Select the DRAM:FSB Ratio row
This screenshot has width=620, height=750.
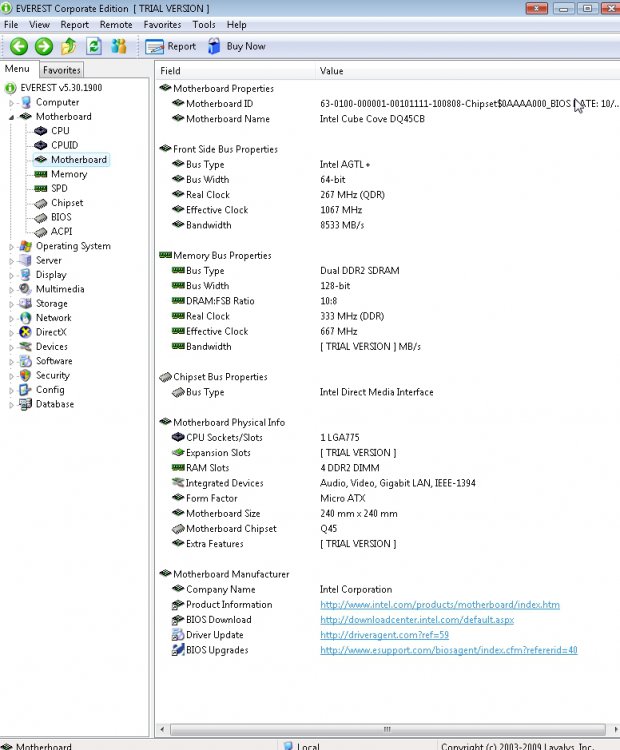click(x=388, y=301)
